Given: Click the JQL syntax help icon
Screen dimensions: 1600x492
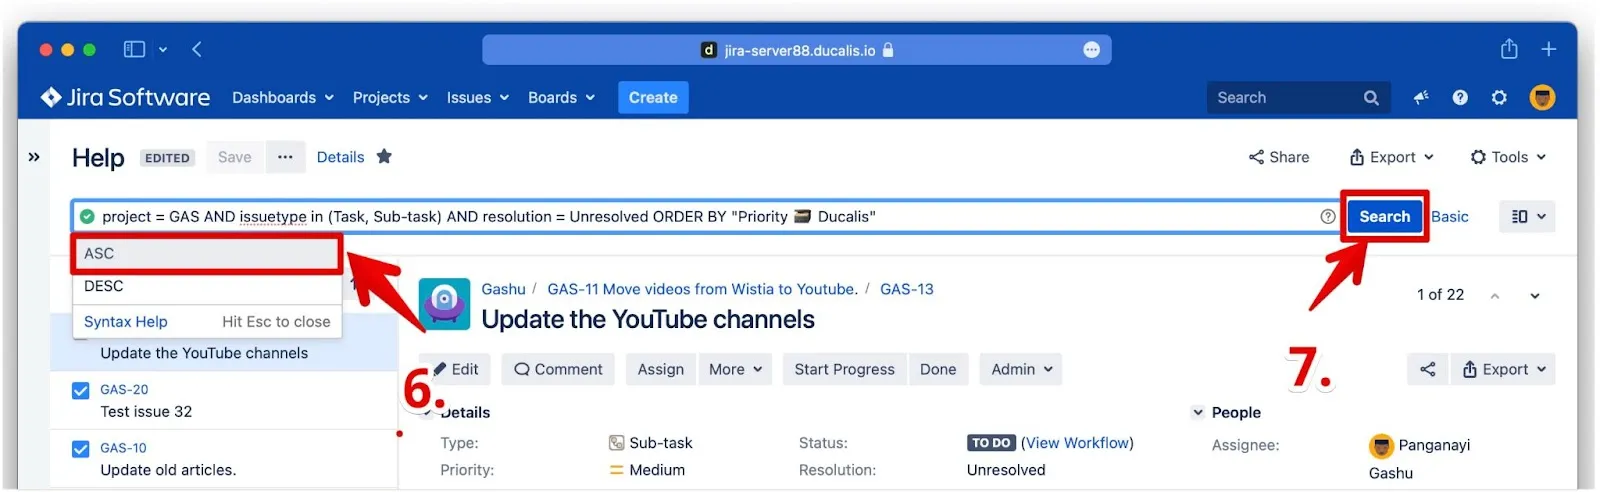Looking at the screenshot, I should [1327, 217].
